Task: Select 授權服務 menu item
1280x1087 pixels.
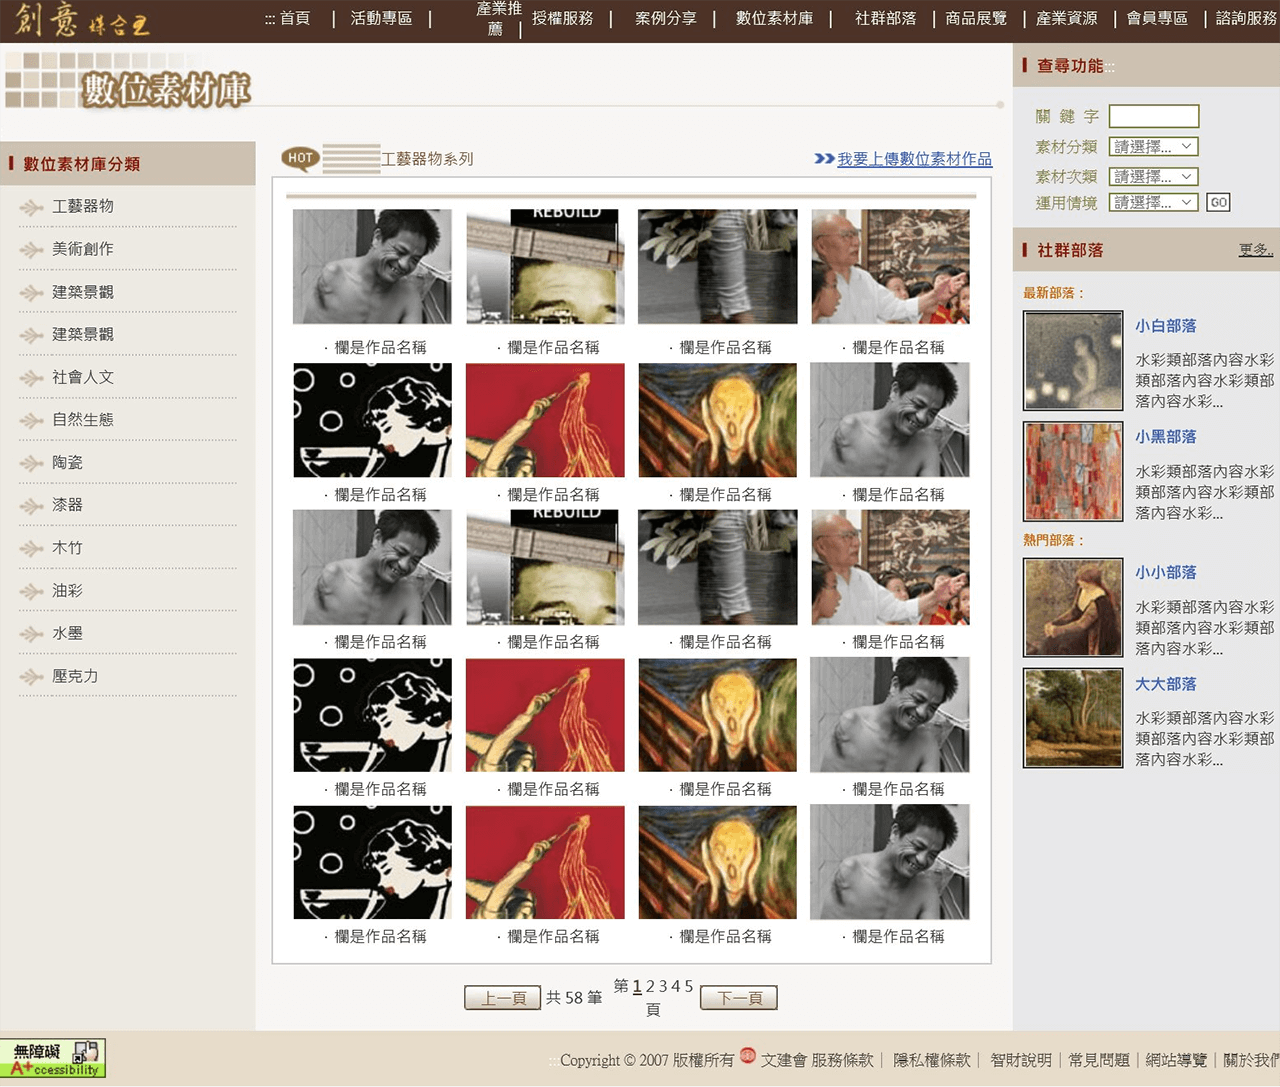Action: point(563,19)
